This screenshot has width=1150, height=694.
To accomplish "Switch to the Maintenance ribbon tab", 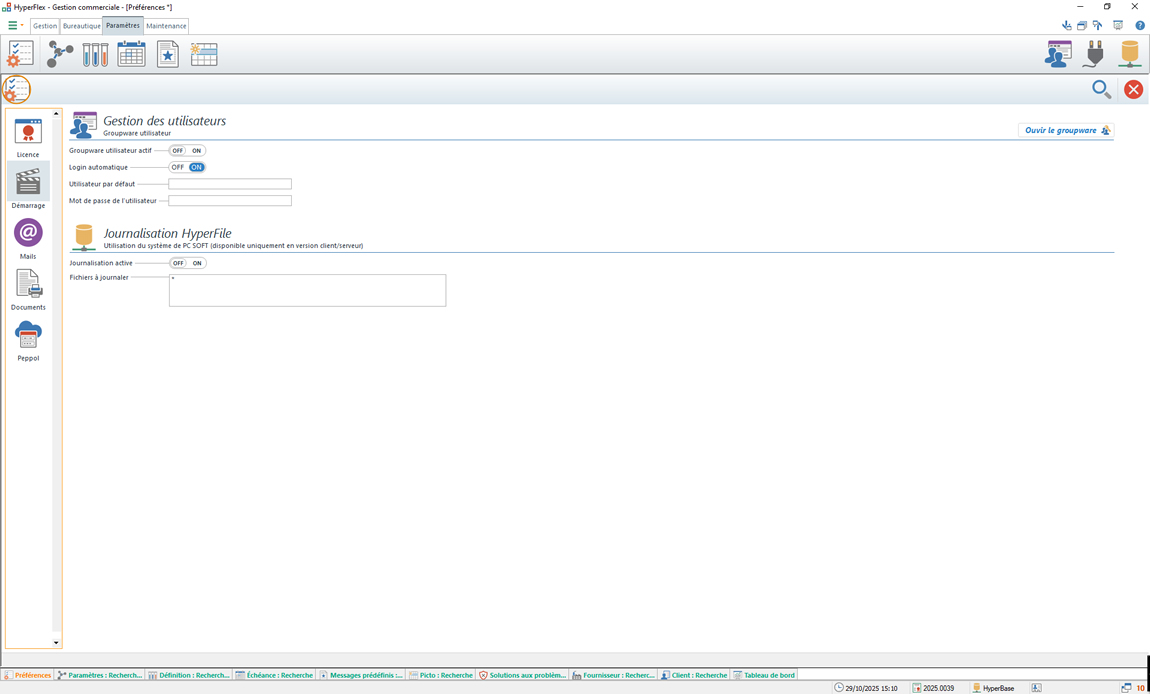I will click(166, 26).
